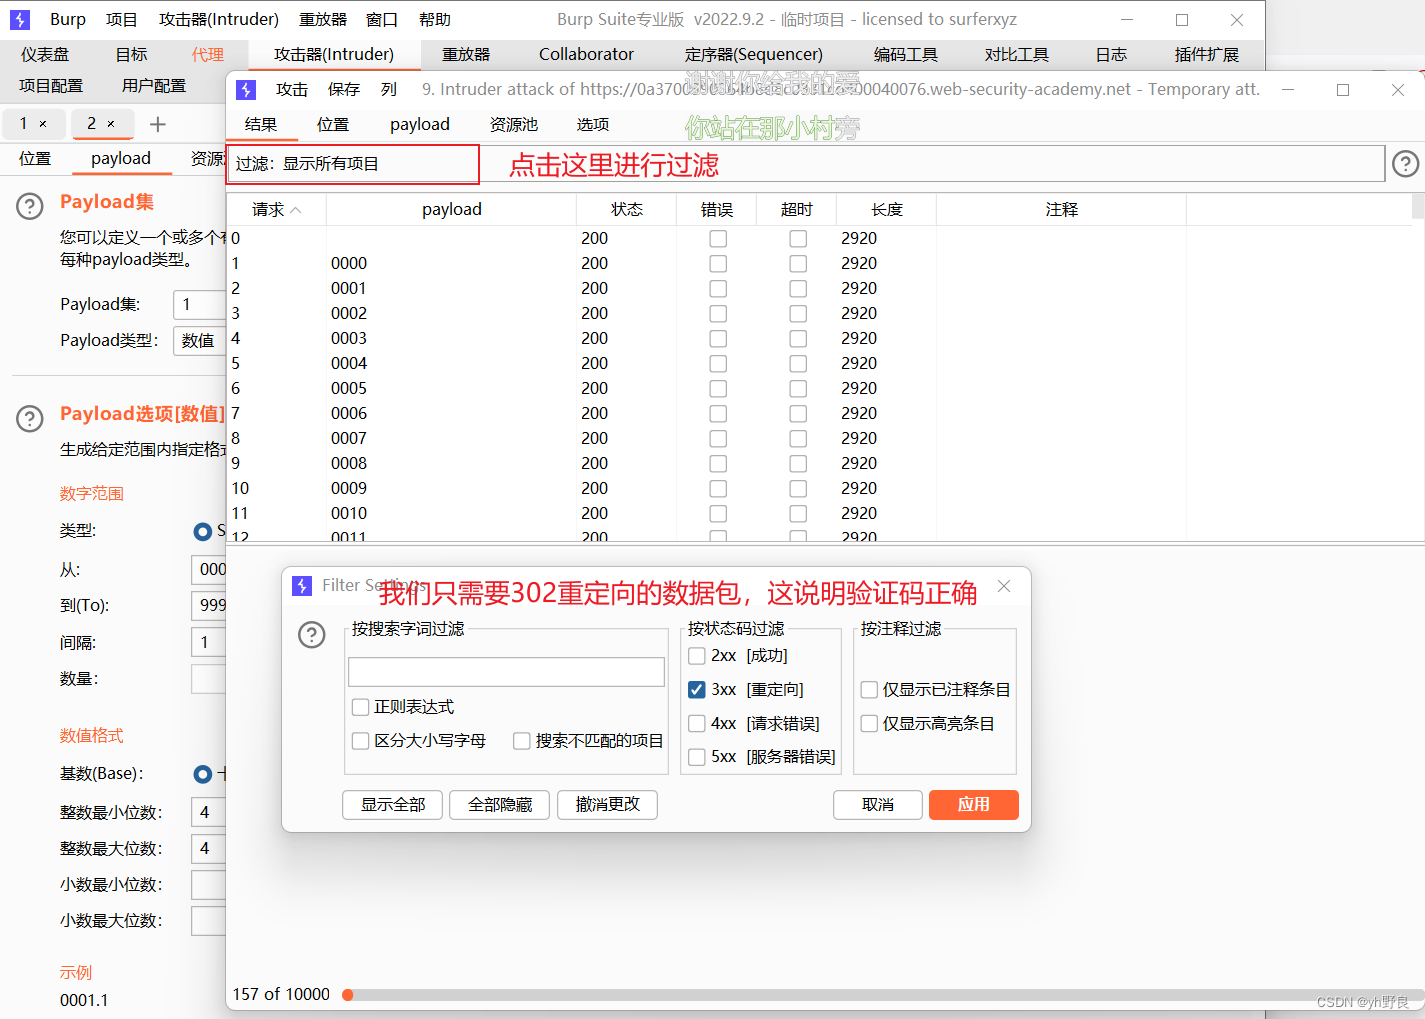Screen dimensions: 1425x1019
Task: Minimize the Intruder attack window
Action: pyautogui.click(x=1288, y=90)
